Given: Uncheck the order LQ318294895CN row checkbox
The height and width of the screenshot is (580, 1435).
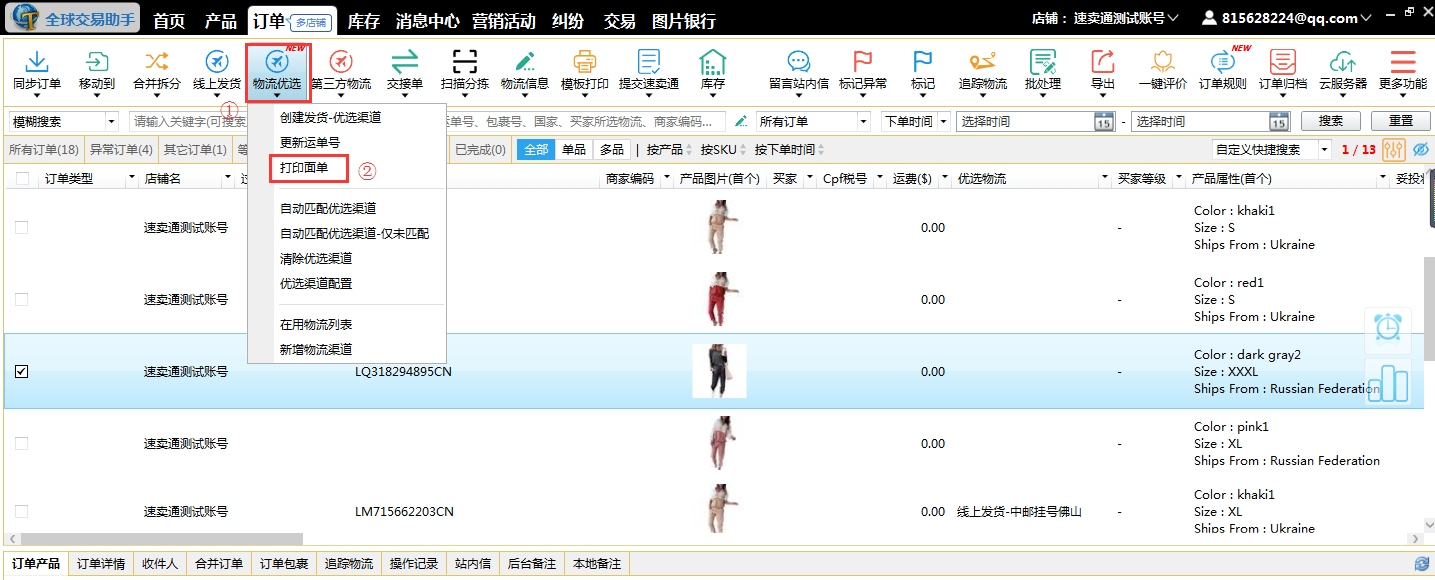Looking at the screenshot, I should (x=22, y=371).
